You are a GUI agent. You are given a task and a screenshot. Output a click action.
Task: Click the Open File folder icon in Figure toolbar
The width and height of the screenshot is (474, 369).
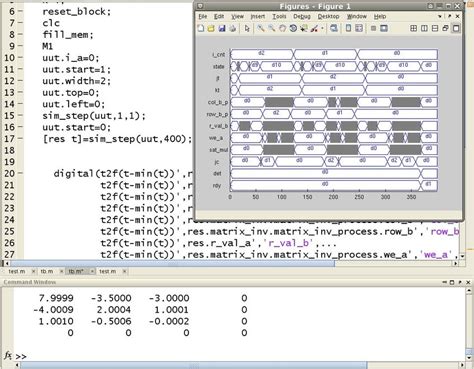click(x=211, y=29)
